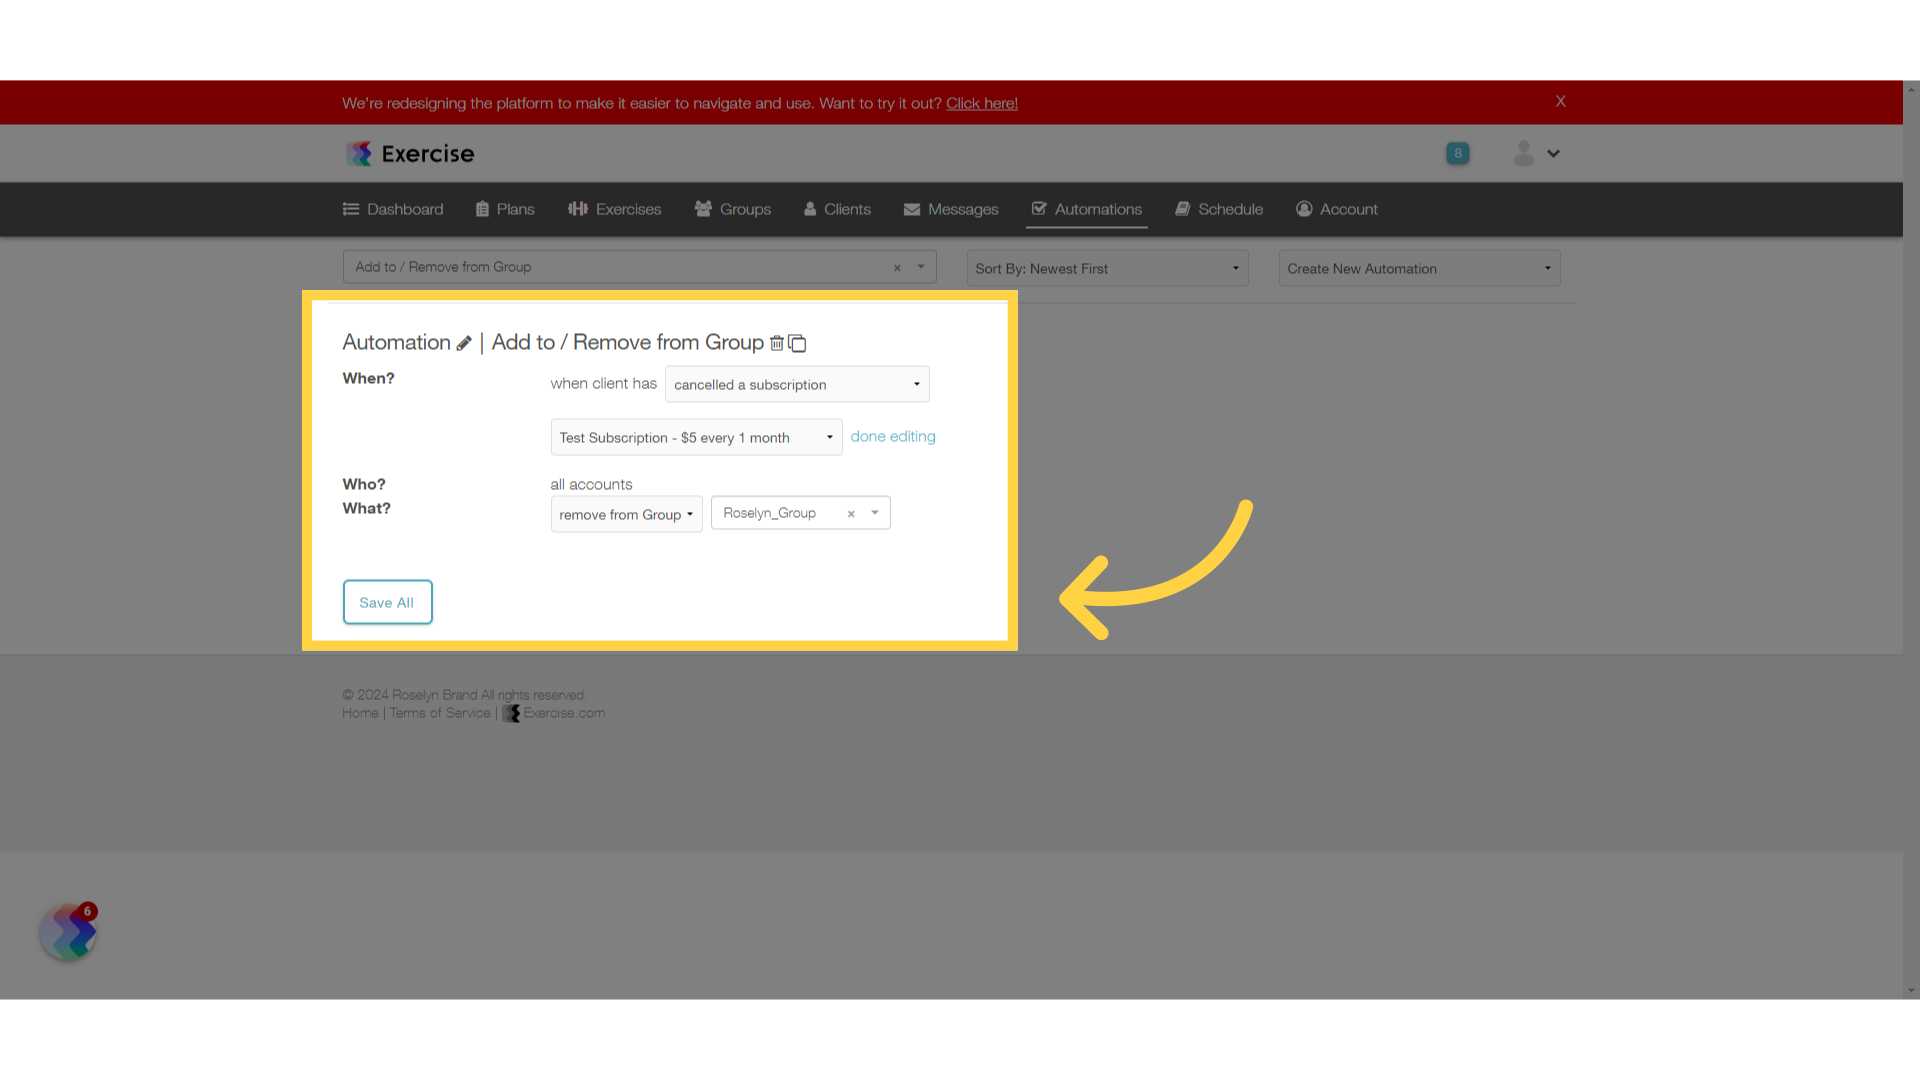Expand account menu chevron beside avatar

pos(1553,154)
